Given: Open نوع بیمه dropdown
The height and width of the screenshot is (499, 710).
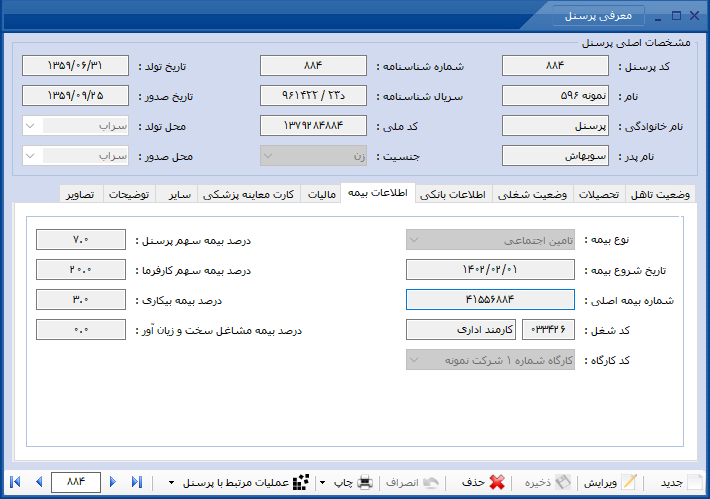Looking at the screenshot, I should coord(490,240).
